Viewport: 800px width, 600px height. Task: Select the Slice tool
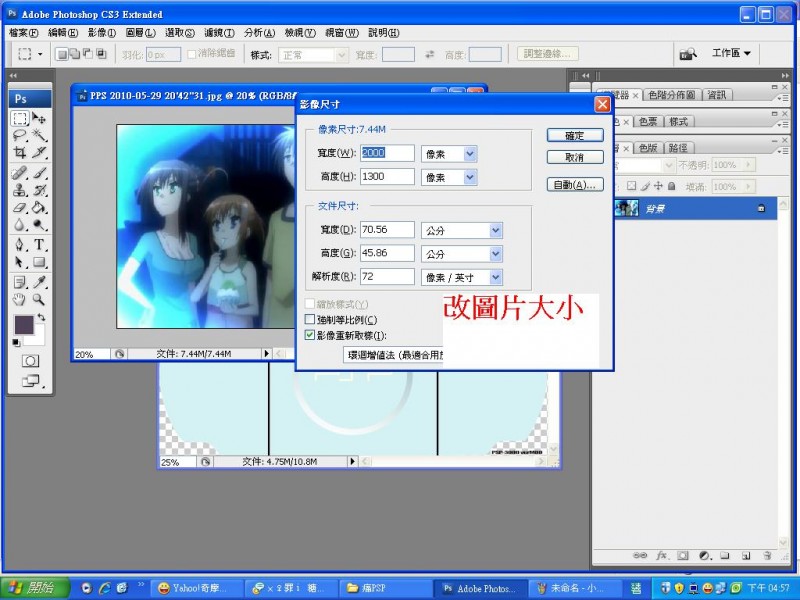(x=39, y=153)
